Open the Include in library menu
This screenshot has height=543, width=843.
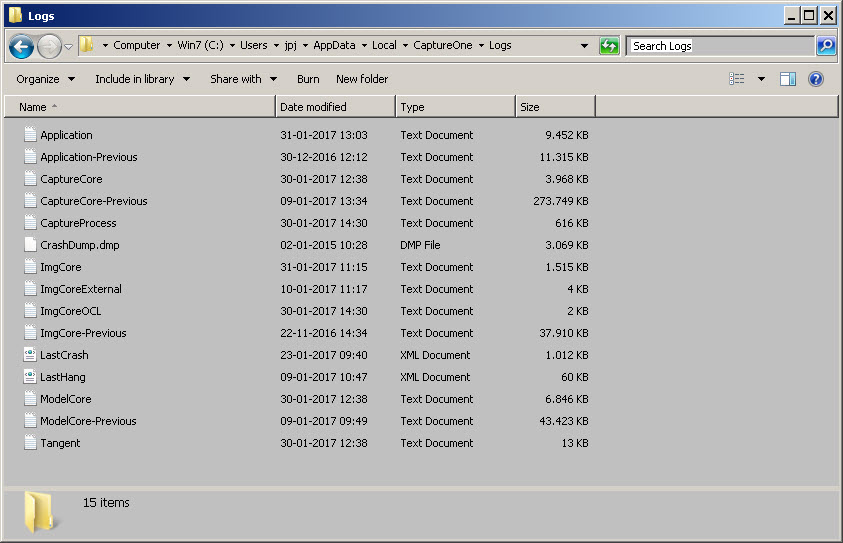pos(142,79)
